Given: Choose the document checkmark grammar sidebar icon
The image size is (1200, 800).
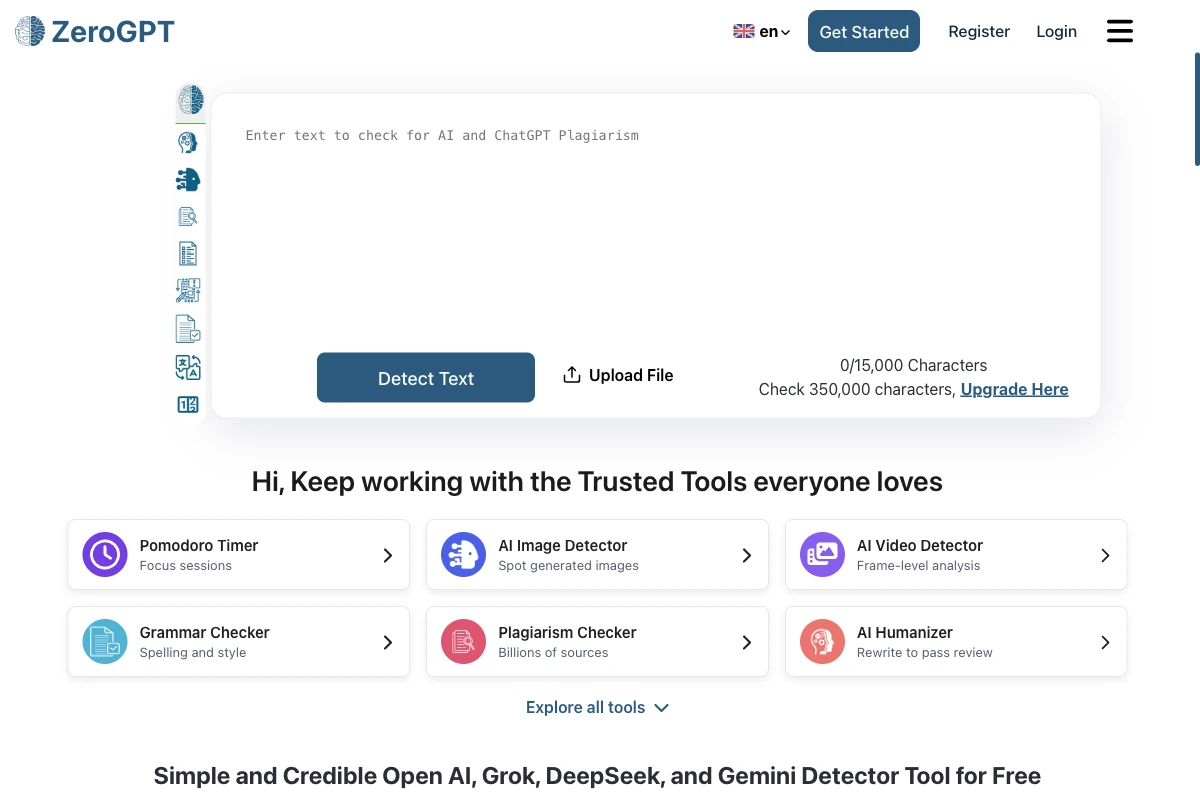Looking at the screenshot, I should 188,329.
